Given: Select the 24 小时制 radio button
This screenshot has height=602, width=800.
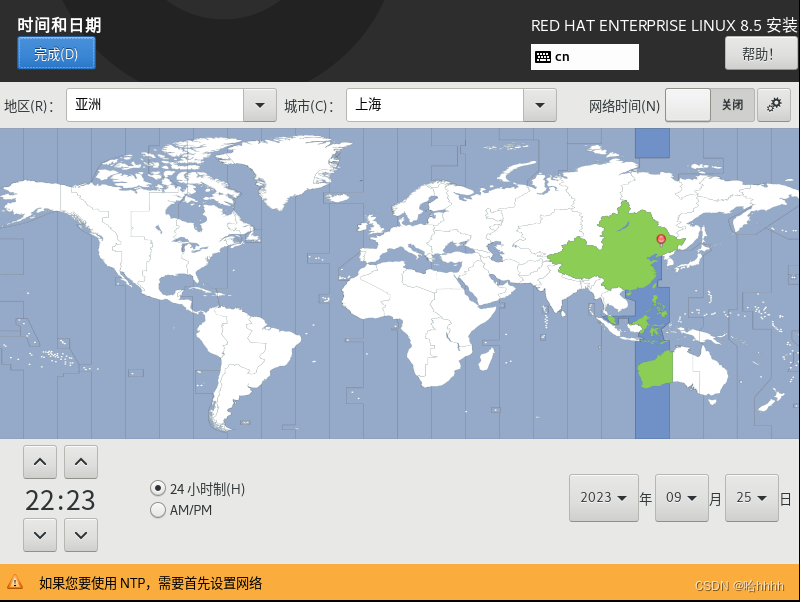Looking at the screenshot, I should (158, 488).
